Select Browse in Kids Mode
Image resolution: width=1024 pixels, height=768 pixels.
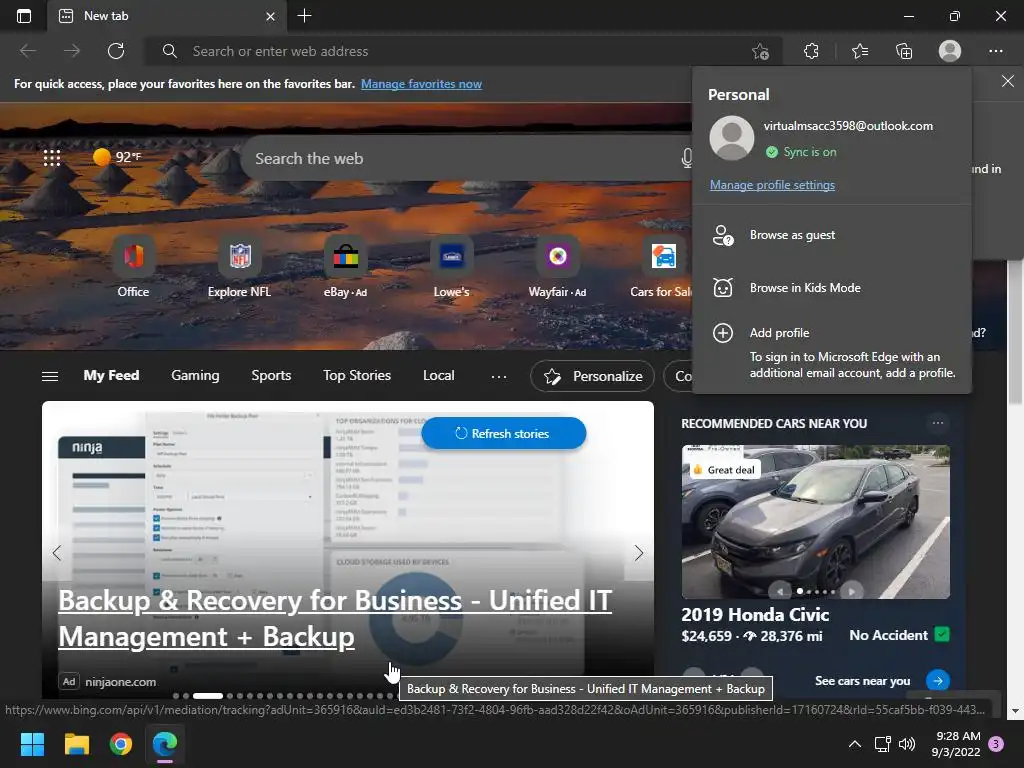tap(831, 288)
